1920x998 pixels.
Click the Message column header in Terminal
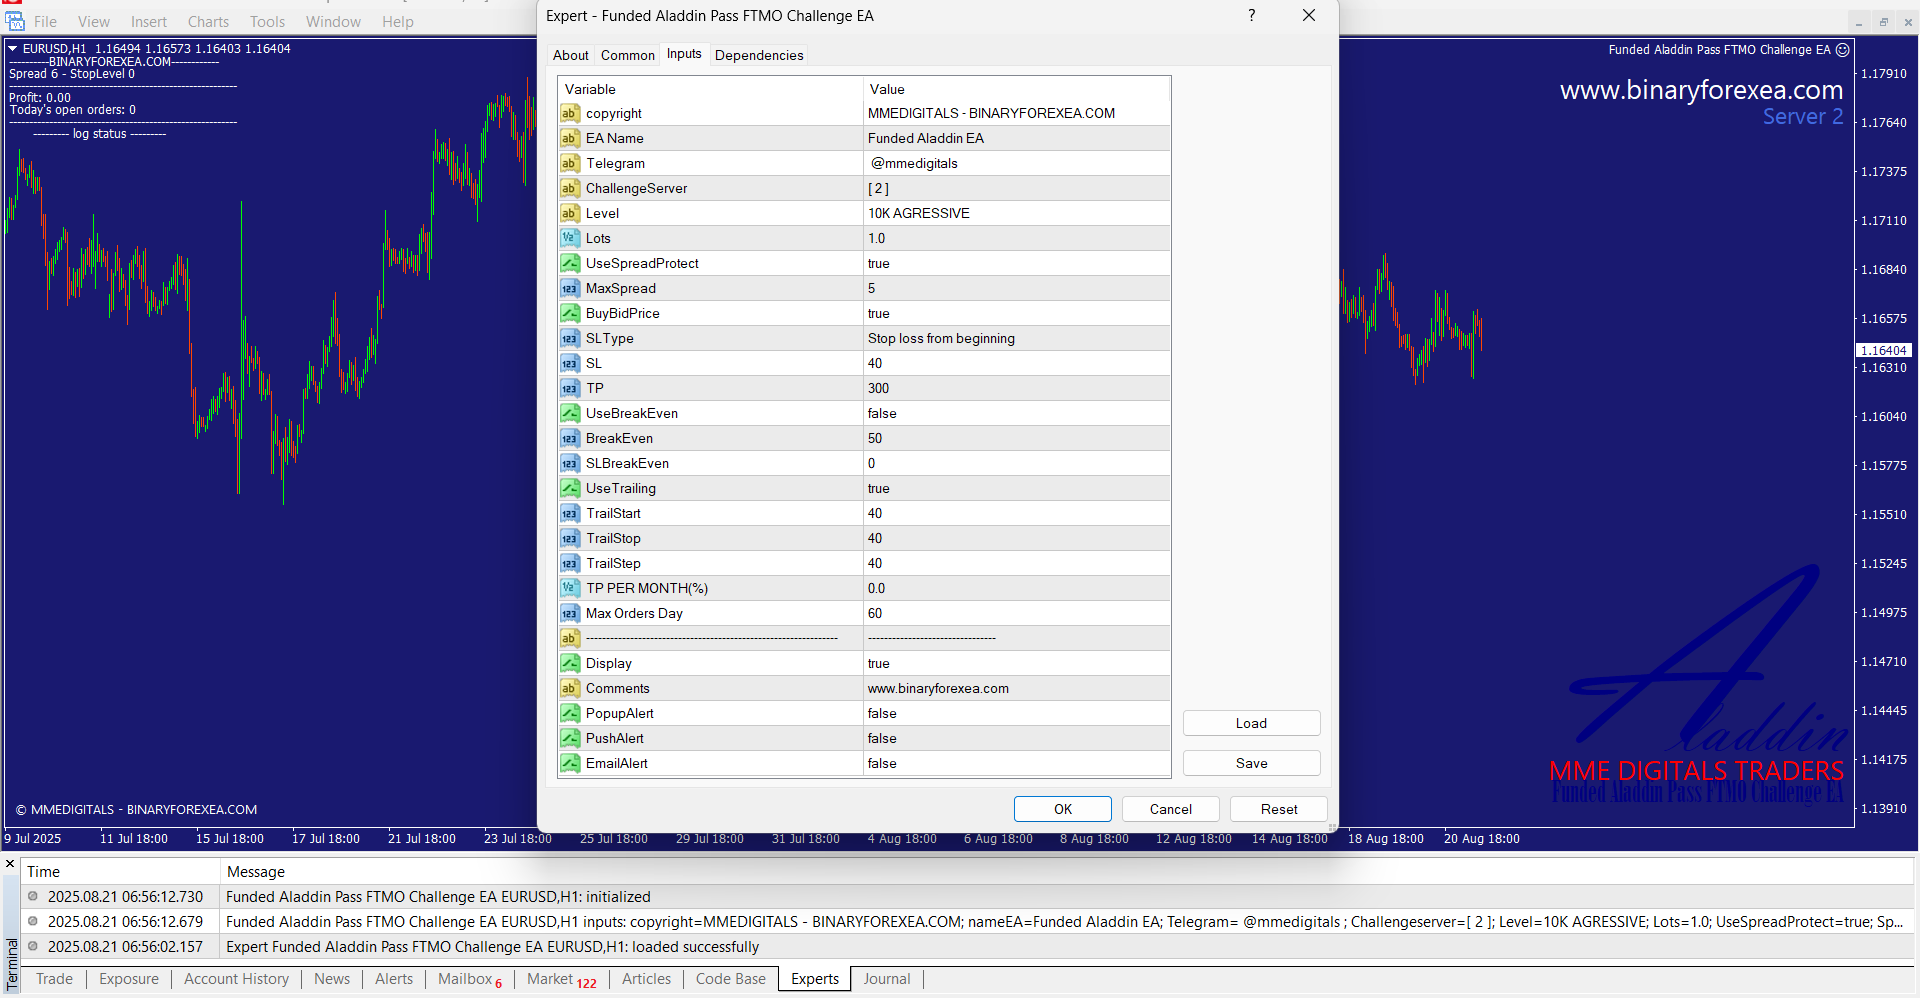(1067, 872)
